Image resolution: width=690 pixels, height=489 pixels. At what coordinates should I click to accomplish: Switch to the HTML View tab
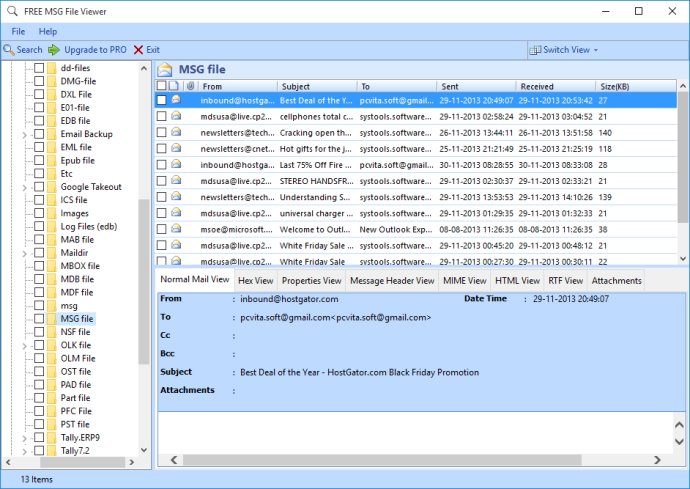(518, 281)
